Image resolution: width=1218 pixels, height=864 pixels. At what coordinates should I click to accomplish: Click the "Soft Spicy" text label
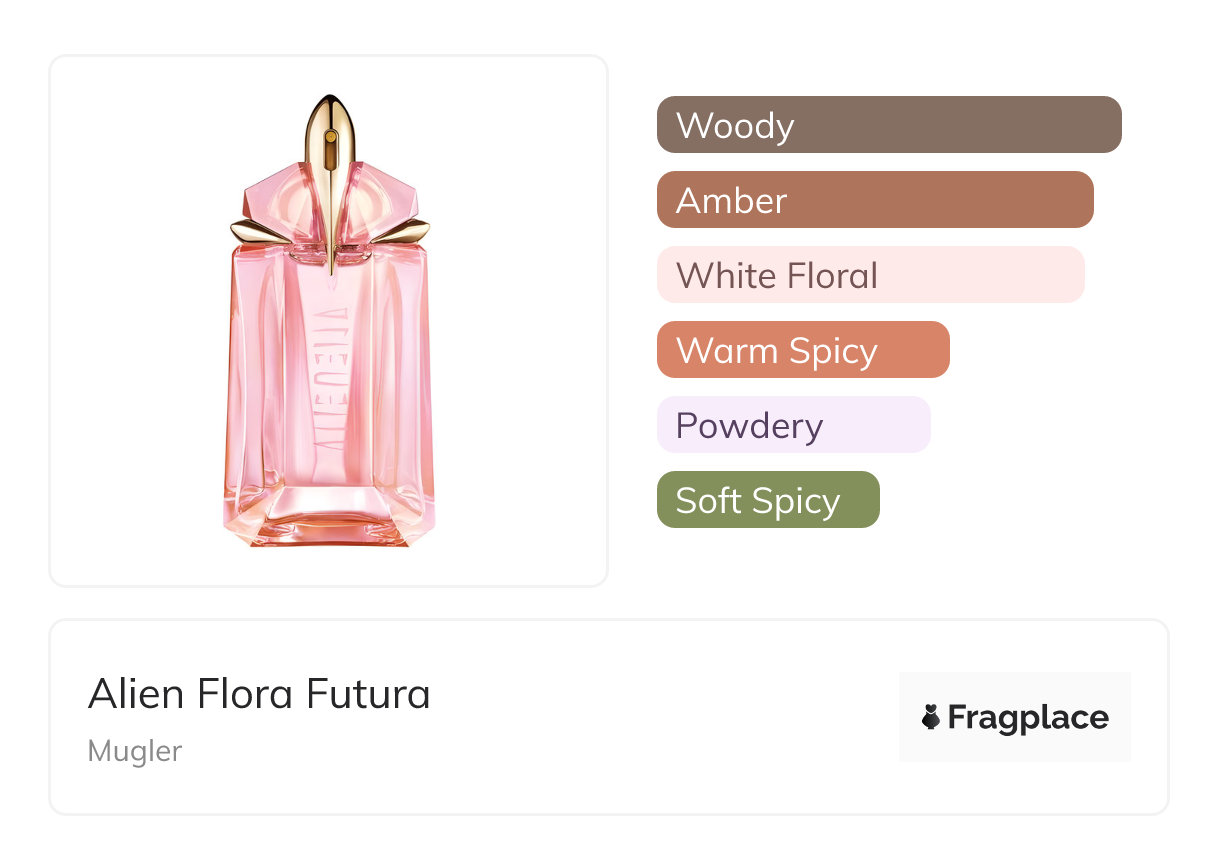[757, 501]
